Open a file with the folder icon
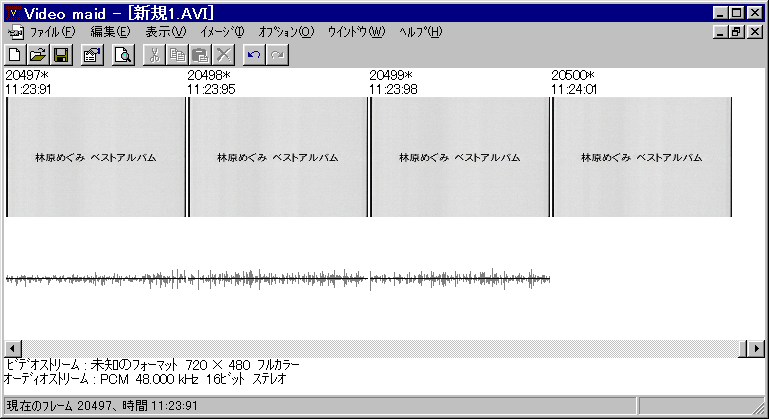 pyautogui.click(x=37, y=55)
